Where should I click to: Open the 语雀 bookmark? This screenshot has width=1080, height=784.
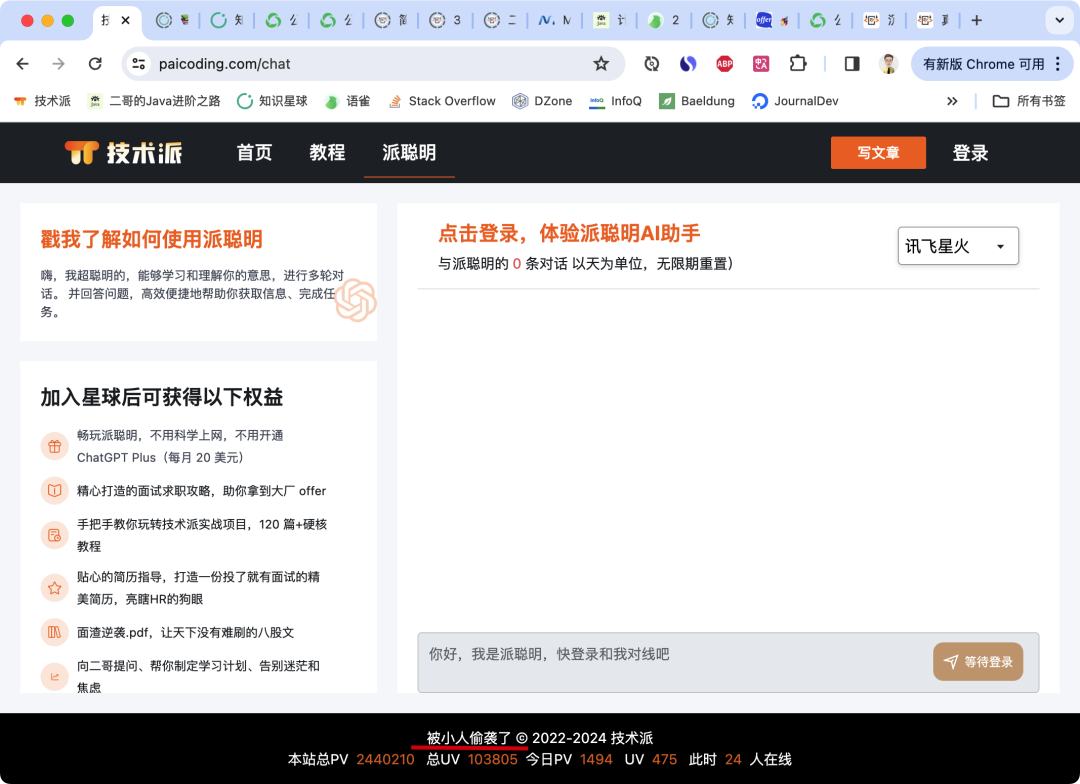(x=348, y=101)
